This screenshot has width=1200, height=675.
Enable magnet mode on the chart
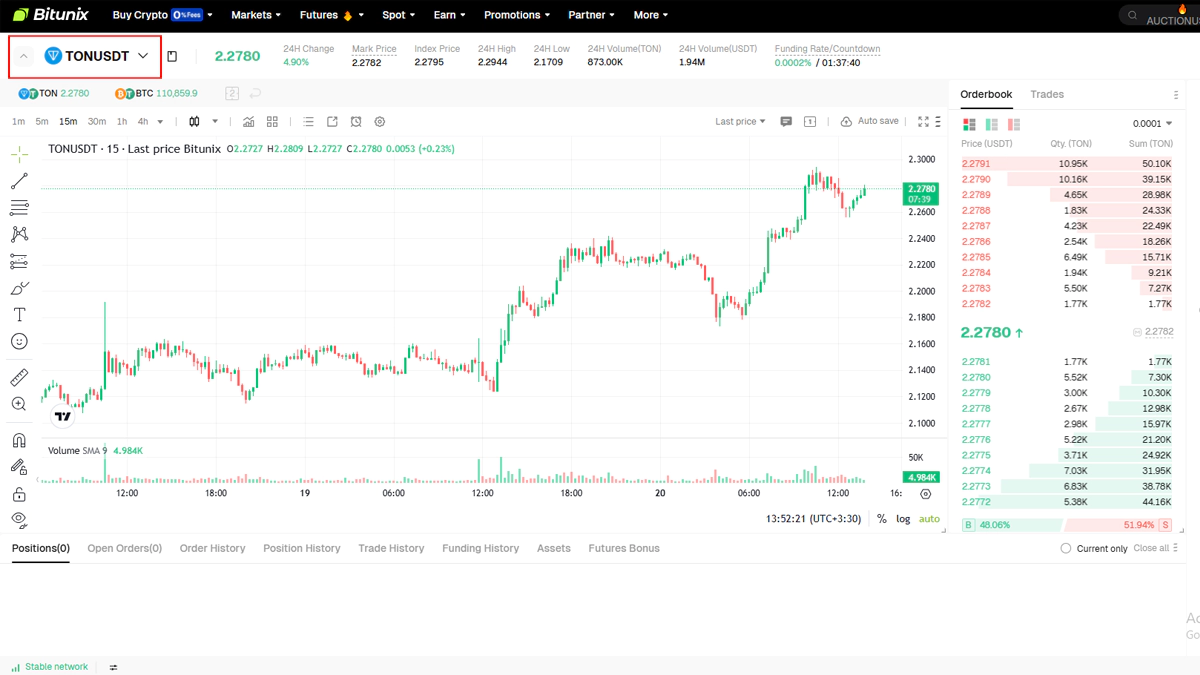point(20,440)
